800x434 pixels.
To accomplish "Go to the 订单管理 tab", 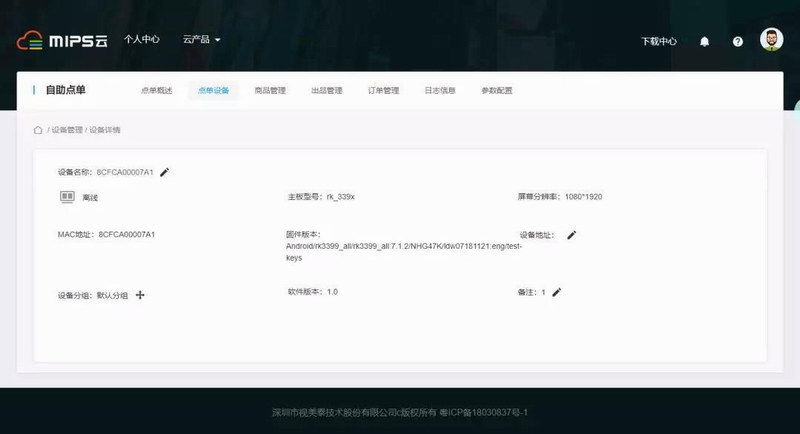I will click(384, 91).
